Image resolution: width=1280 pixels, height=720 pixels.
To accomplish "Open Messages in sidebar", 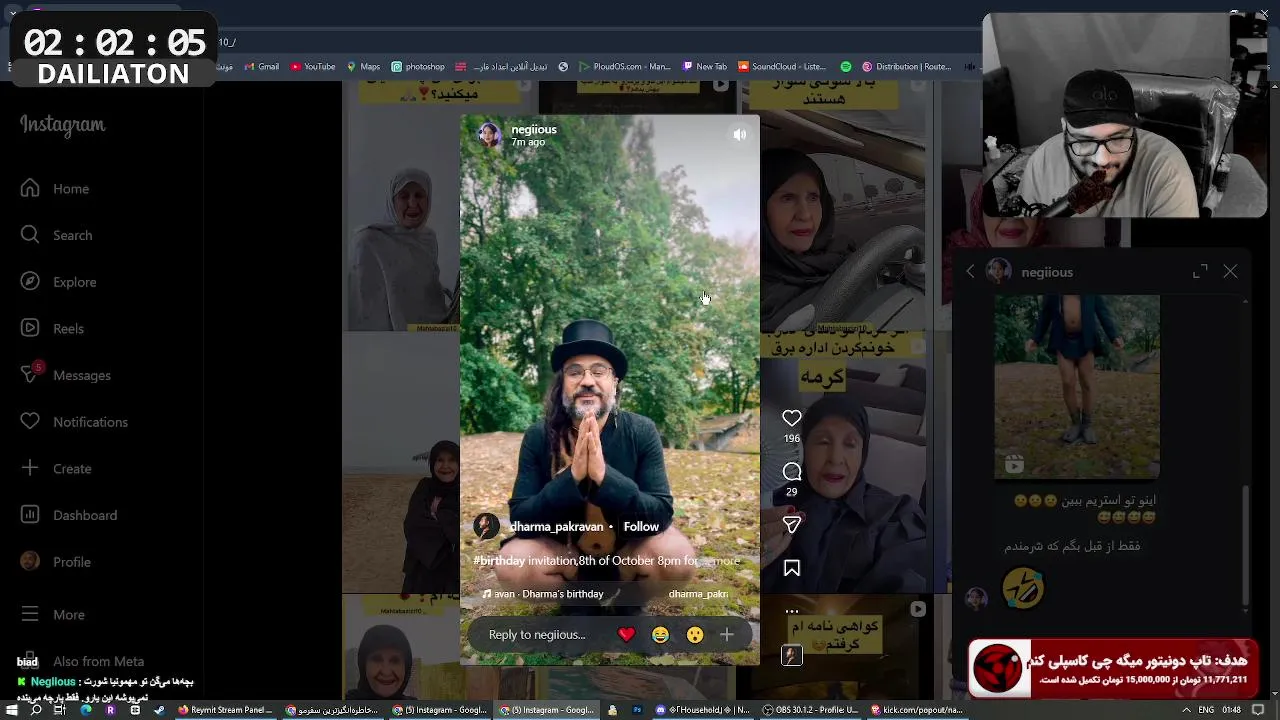I will click(x=66, y=375).
